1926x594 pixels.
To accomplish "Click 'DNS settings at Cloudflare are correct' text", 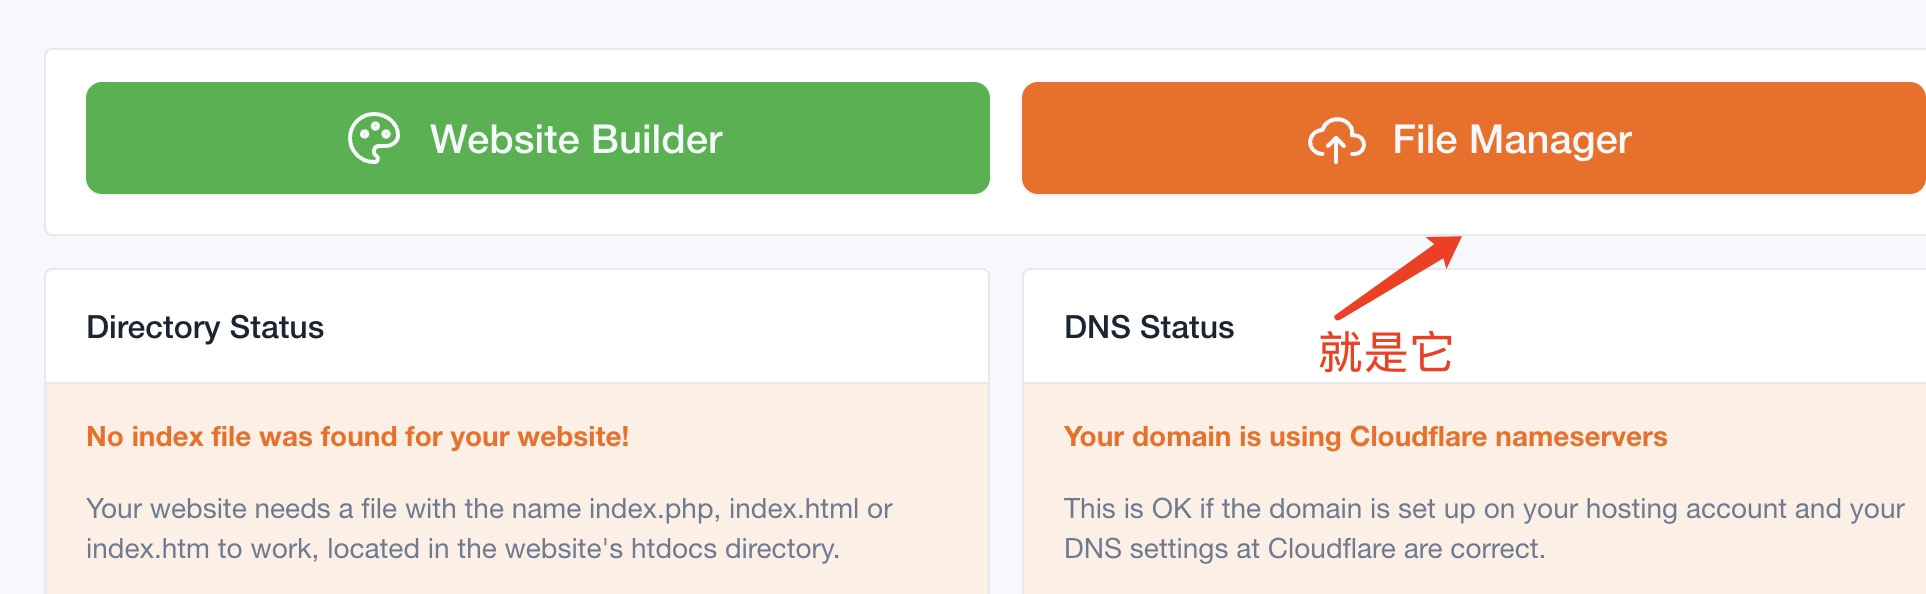I will point(1304,549).
